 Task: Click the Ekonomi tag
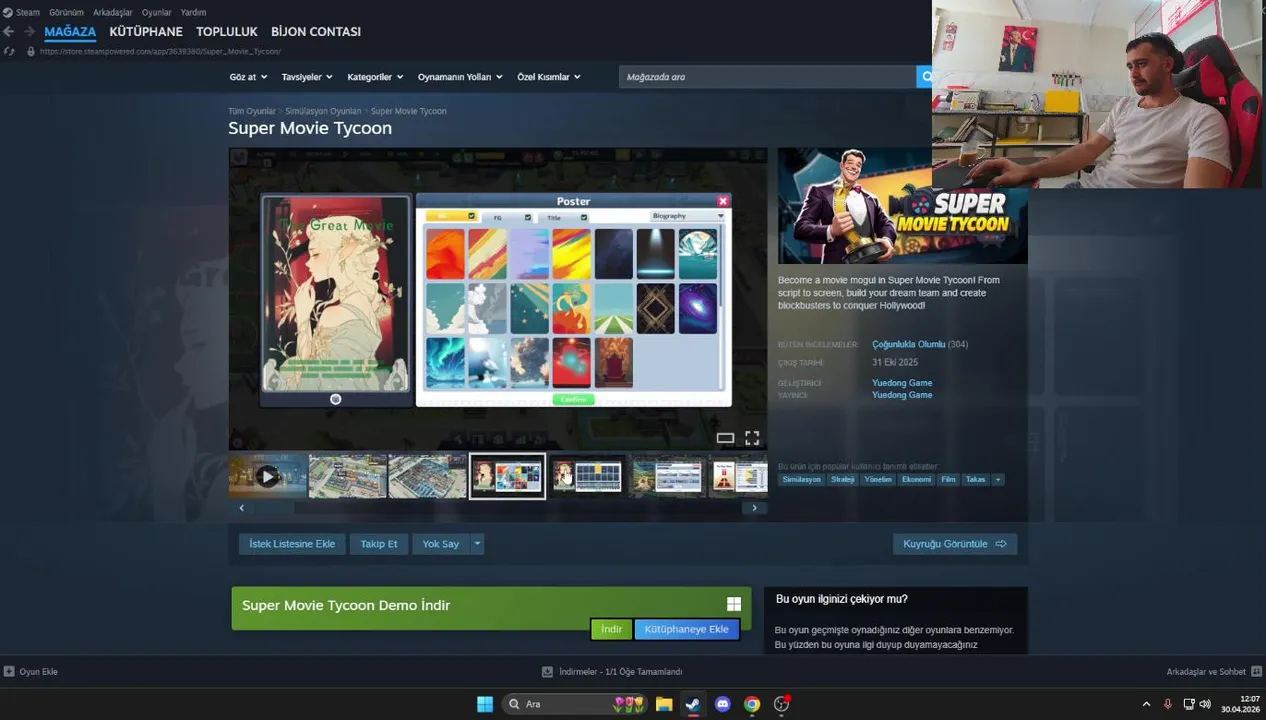[916, 480]
